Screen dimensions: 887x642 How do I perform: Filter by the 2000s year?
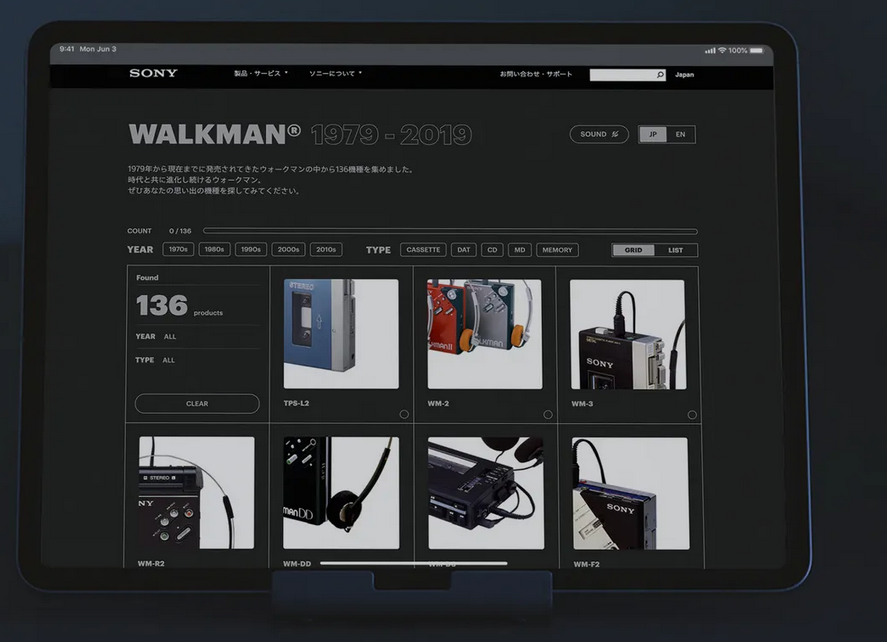point(289,249)
